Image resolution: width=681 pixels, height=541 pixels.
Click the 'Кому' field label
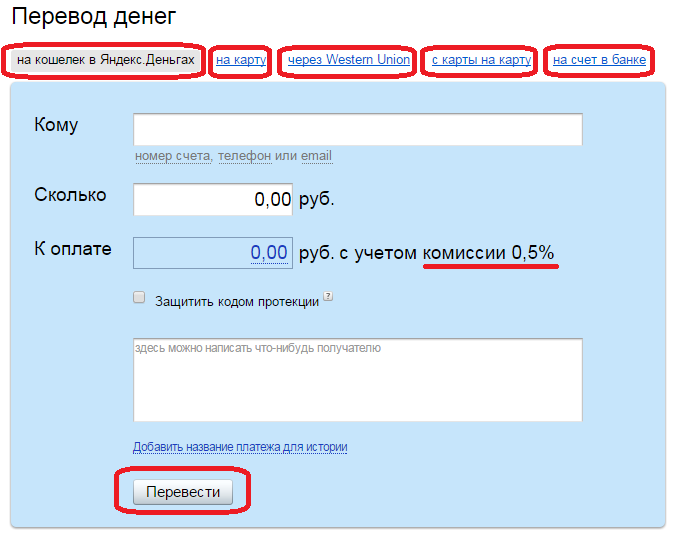point(56,125)
